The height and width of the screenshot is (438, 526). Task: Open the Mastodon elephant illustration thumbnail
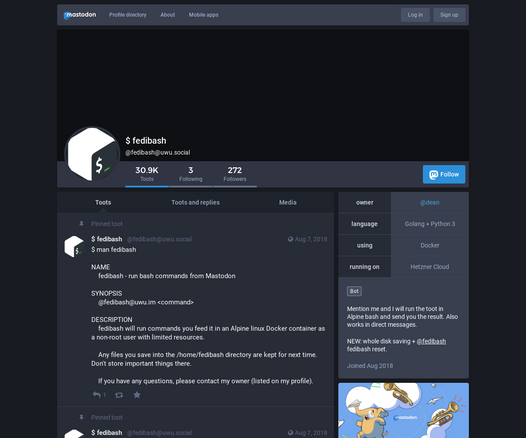click(x=404, y=410)
